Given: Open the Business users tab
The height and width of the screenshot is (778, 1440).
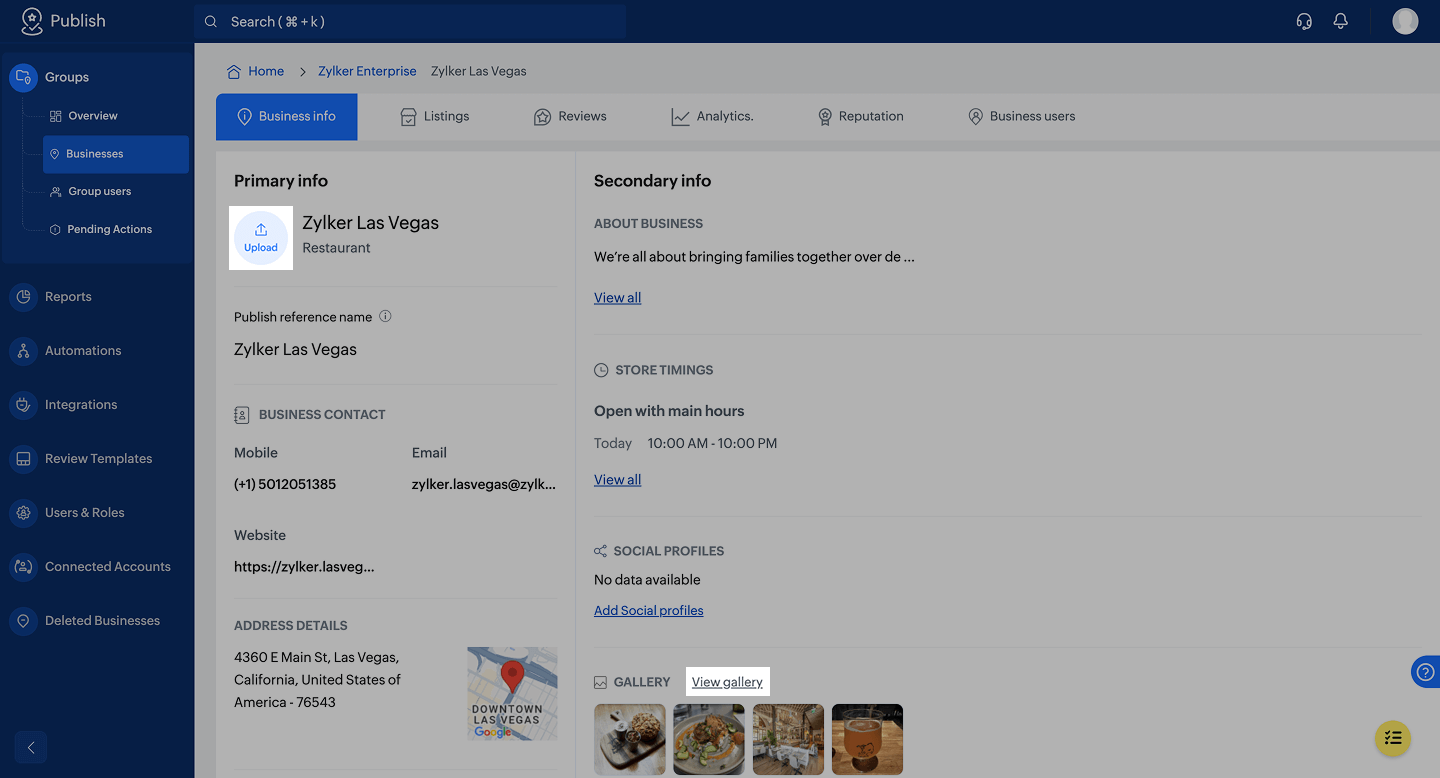Looking at the screenshot, I should [x=1021, y=117].
